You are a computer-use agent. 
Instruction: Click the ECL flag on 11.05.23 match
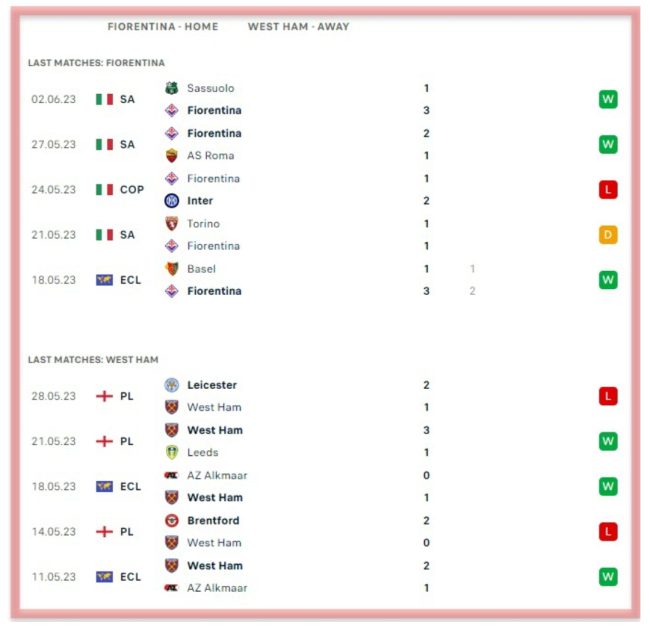click(x=104, y=577)
